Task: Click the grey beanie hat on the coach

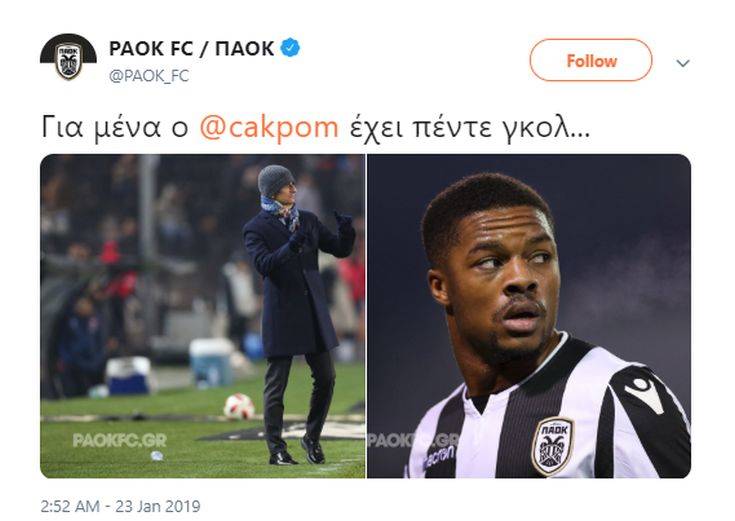Action: pyautogui.click(x=275, y=180)
